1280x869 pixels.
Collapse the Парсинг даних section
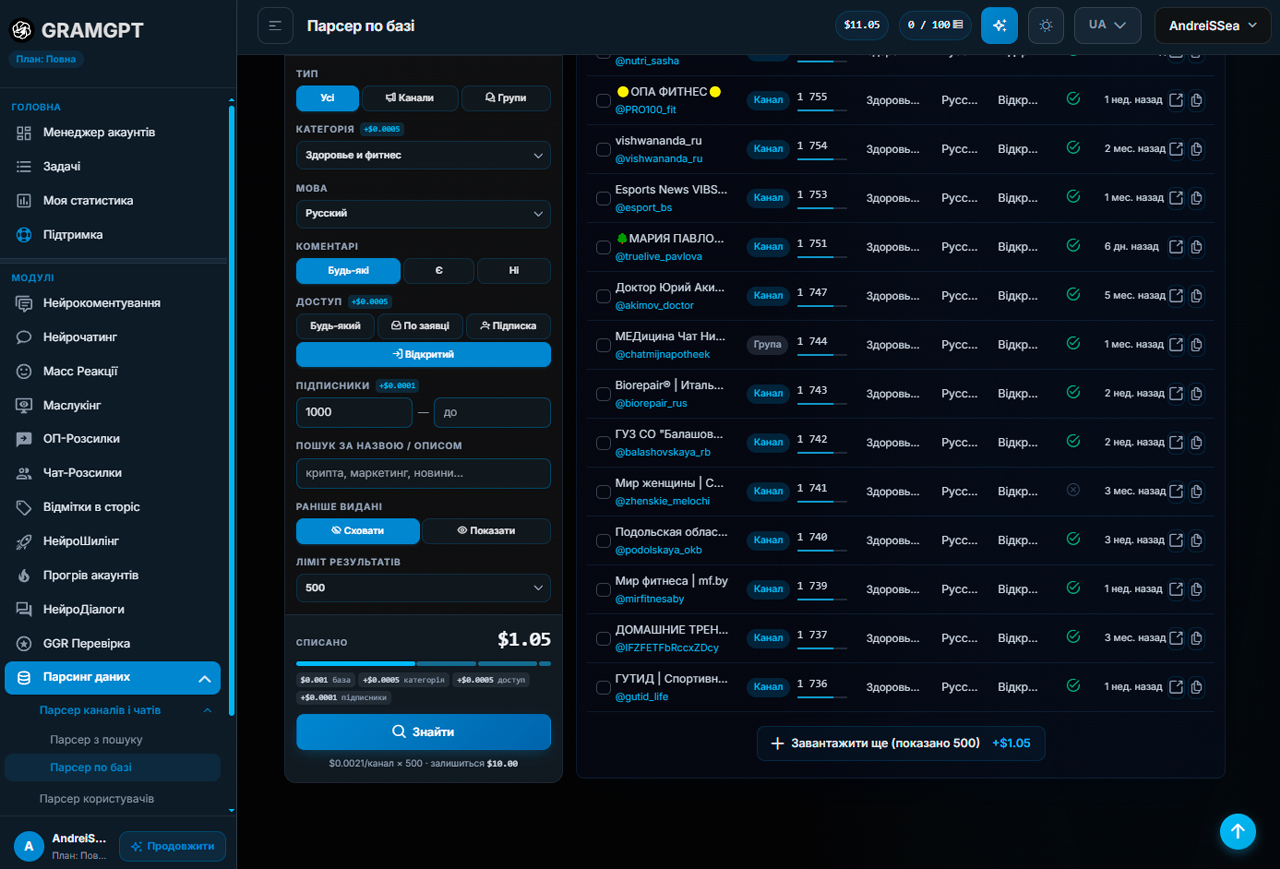(113, 677)
